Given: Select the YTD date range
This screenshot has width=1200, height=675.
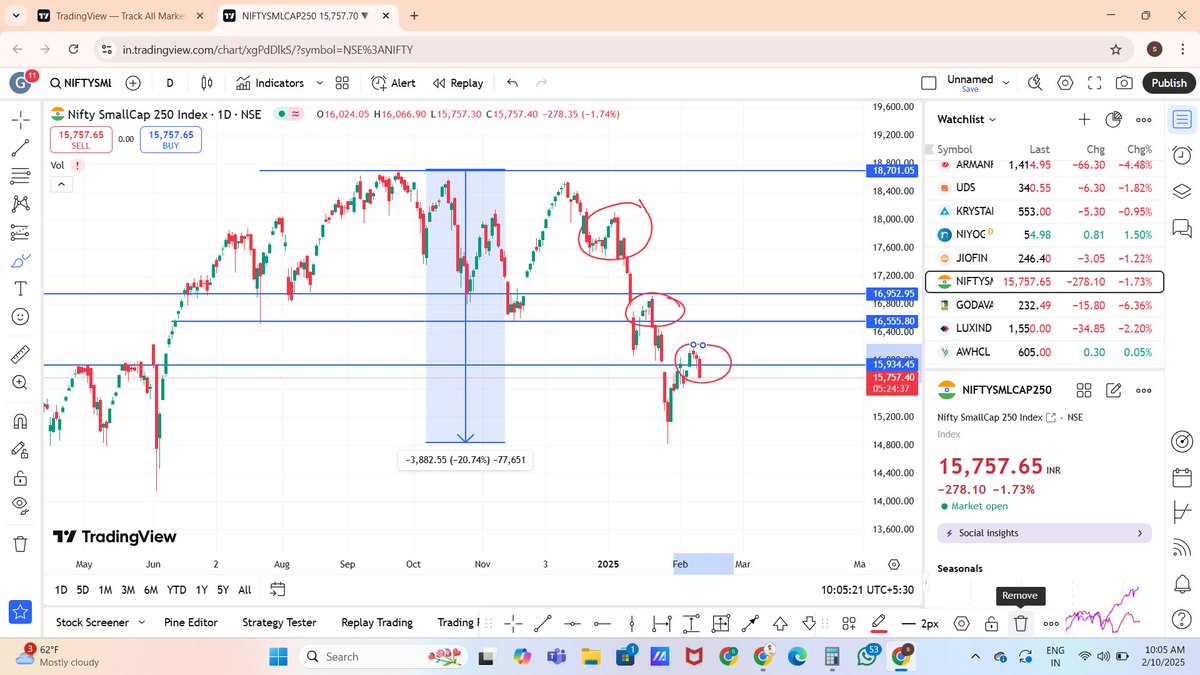Looking at the screenshot, I should point(176,590).
